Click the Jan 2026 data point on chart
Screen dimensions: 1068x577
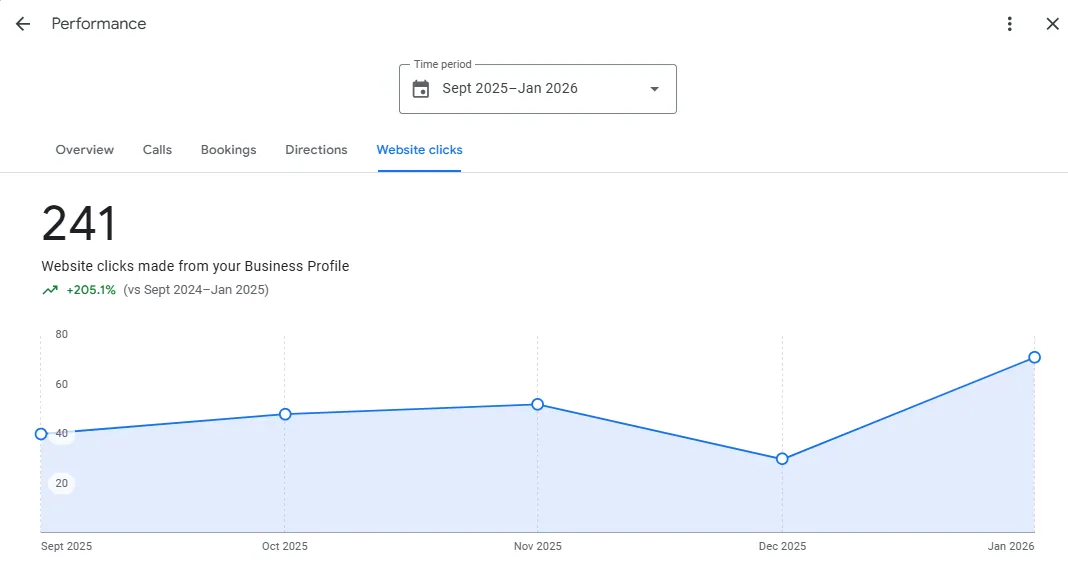[1034, 358]
